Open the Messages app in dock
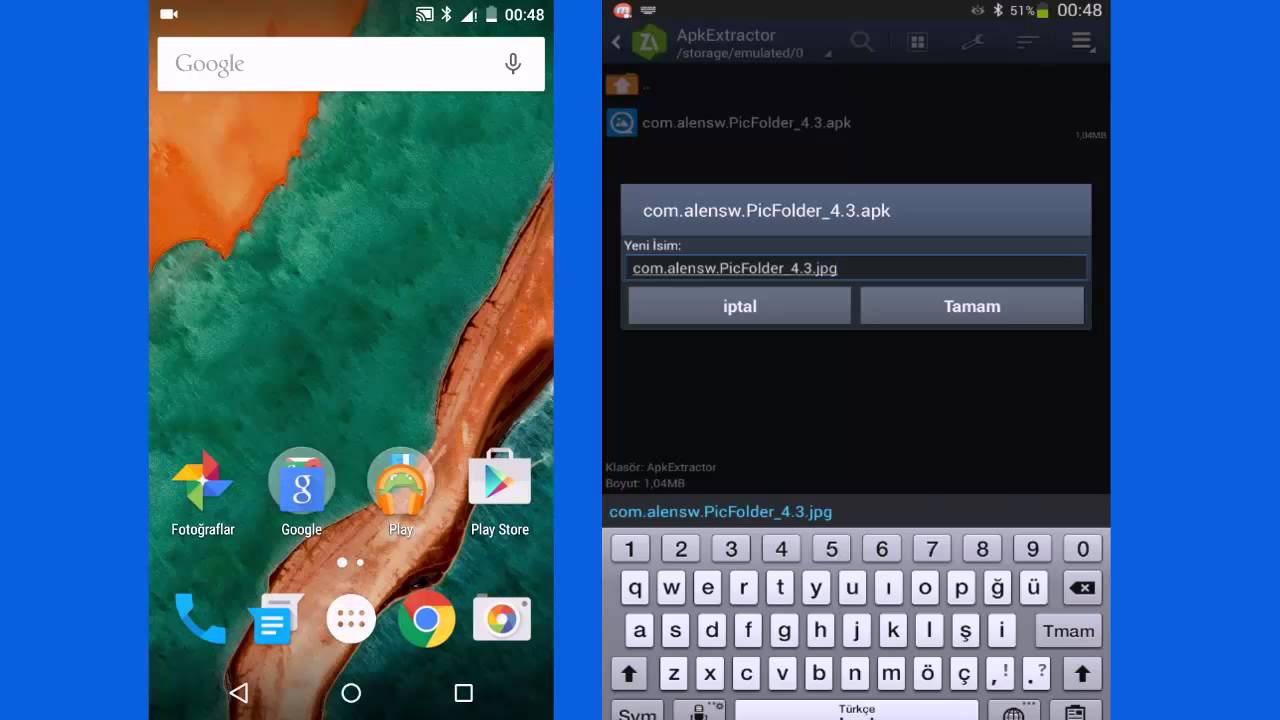Screen dimensions: 1280x720 (x=275, y=619)
